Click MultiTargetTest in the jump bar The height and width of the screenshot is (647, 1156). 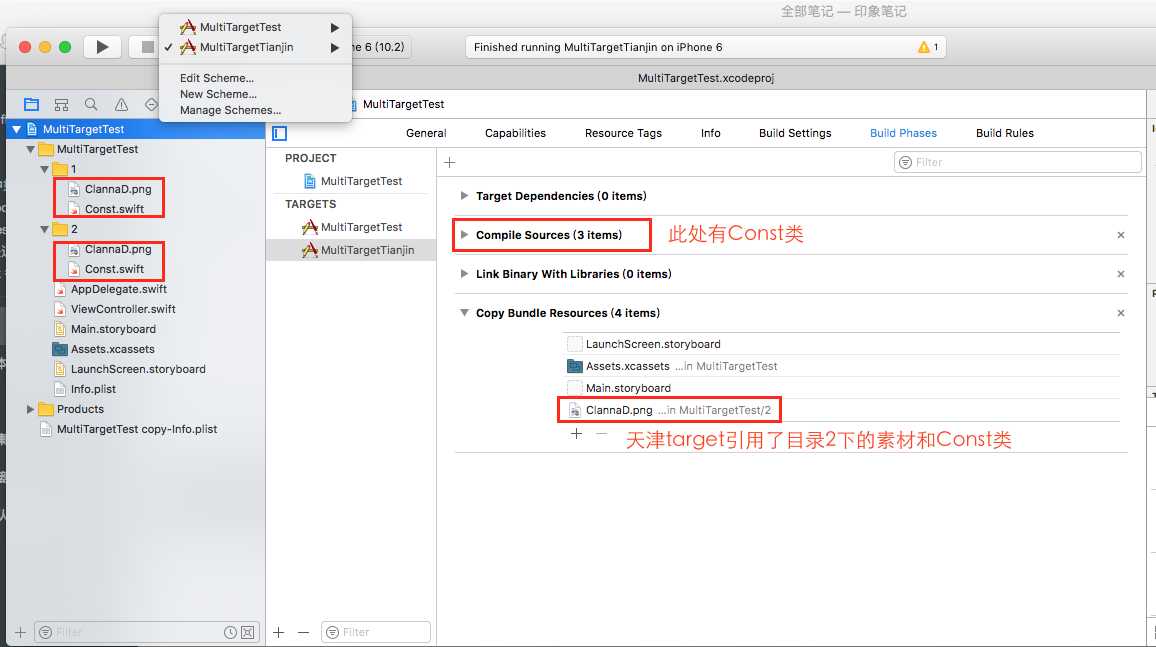point(403,105)
